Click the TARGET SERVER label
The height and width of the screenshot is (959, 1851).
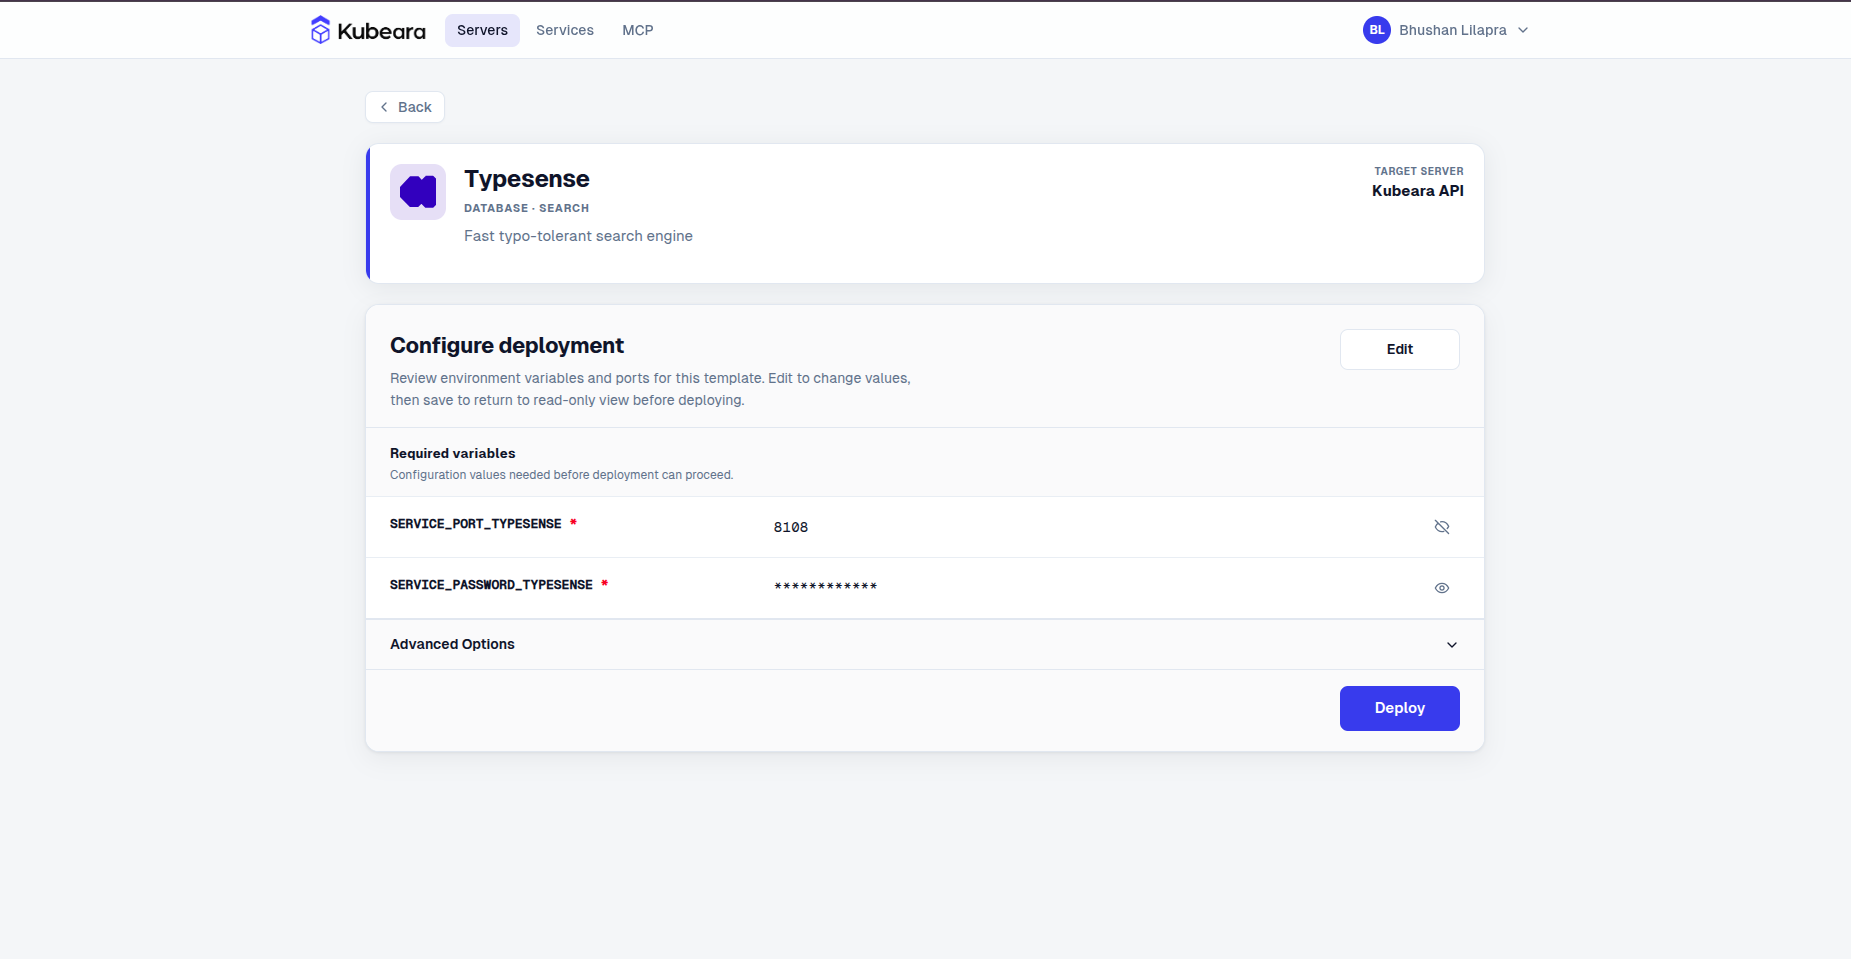click(1419, 171)
